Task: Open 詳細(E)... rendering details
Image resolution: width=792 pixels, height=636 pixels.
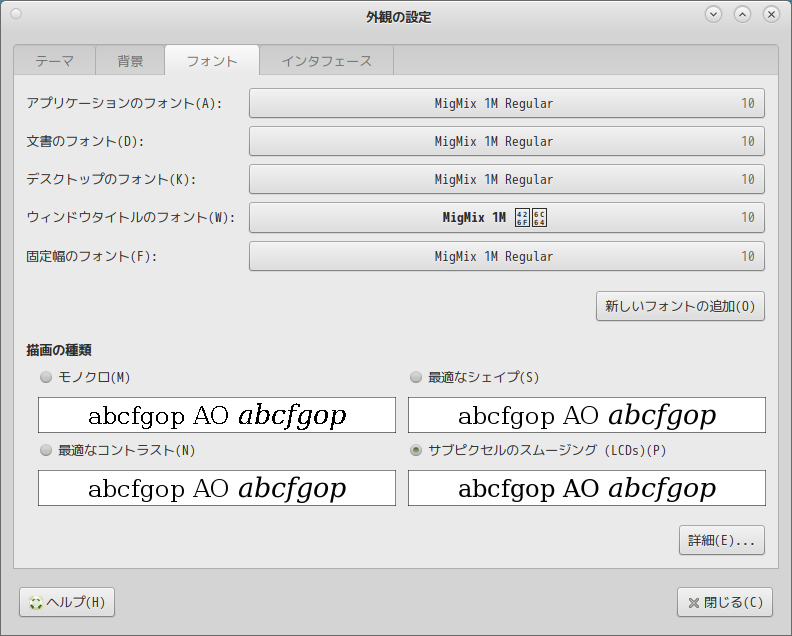Action: tap(721, 541)
